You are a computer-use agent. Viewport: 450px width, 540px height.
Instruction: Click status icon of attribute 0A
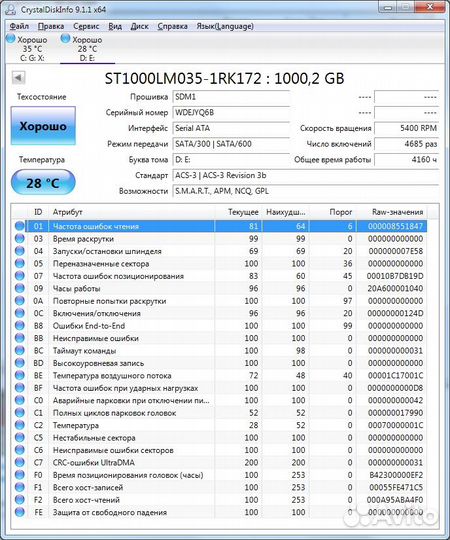pos(20,301)
